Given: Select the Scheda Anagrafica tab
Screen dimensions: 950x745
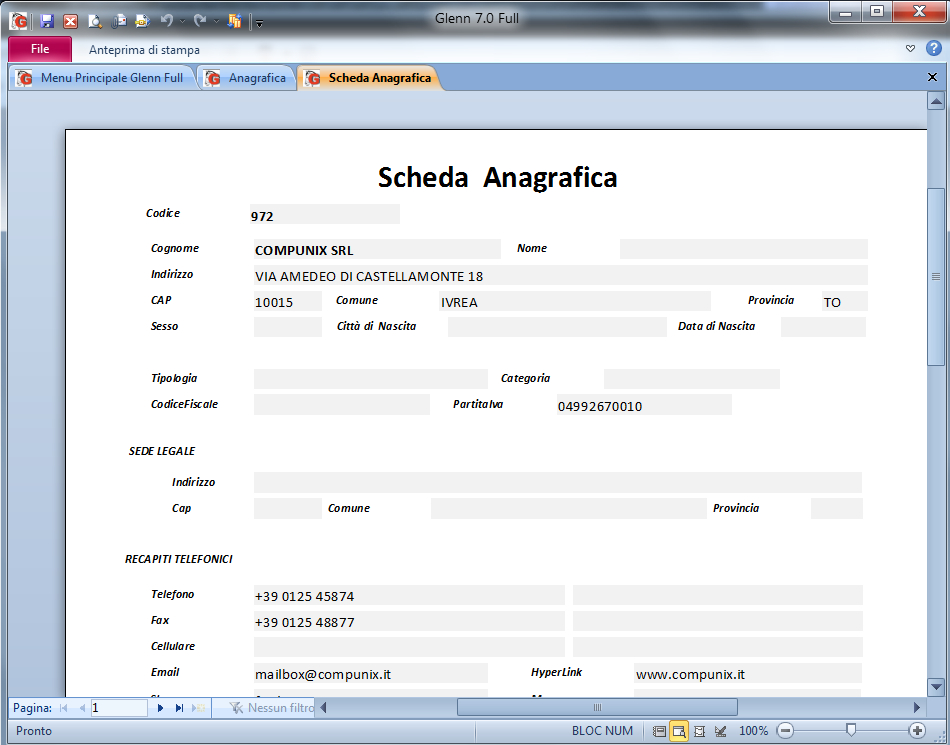Looking at the screenshot, I should tap(371, 78).
